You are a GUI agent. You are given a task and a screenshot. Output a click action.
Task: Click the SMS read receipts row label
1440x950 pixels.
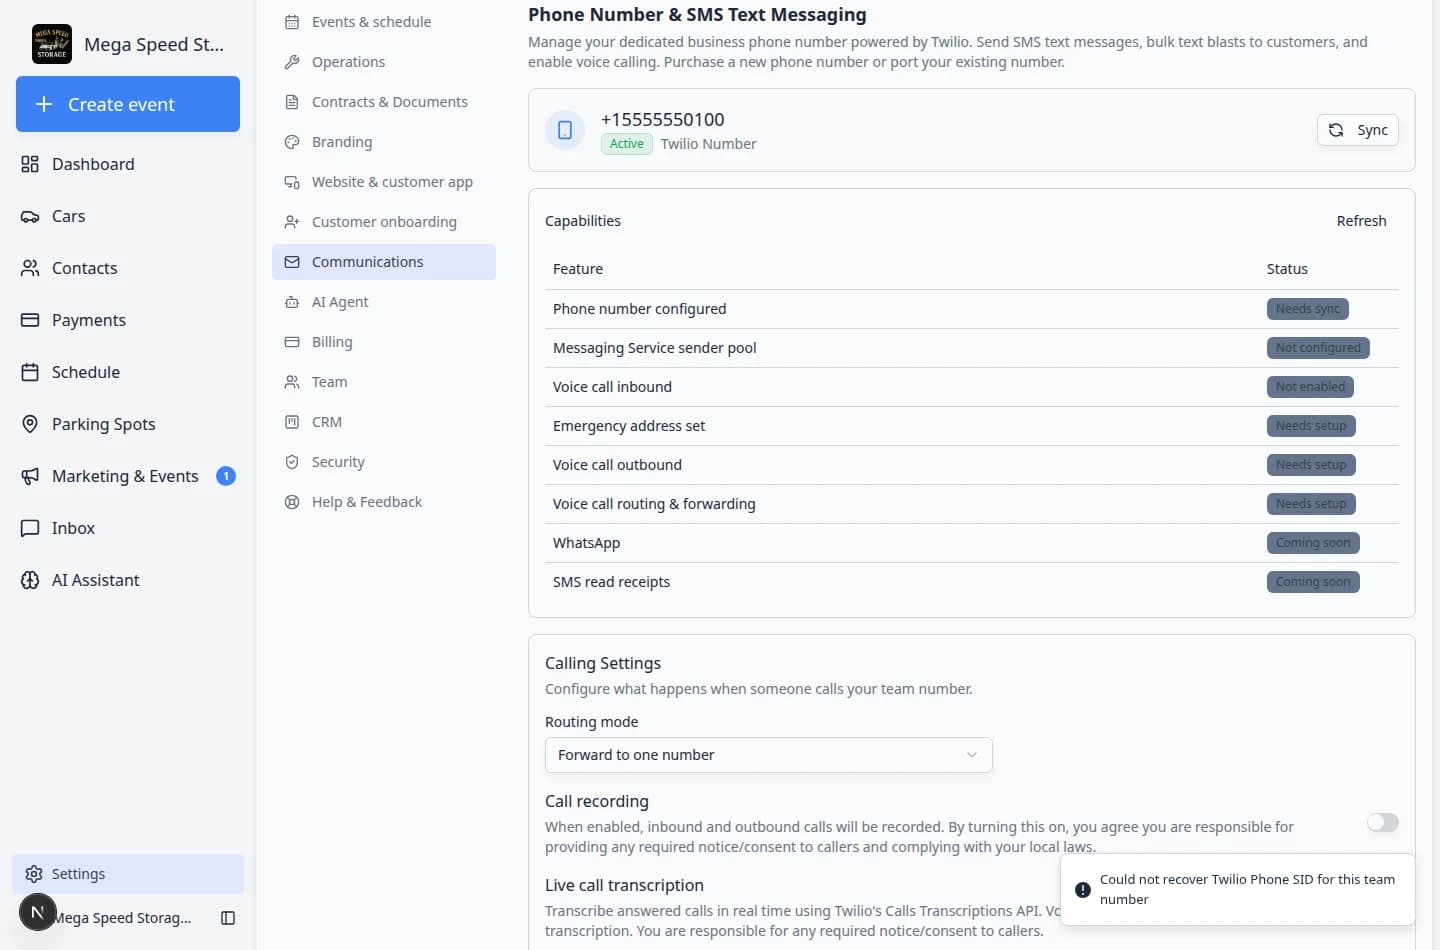pos(611,582)
